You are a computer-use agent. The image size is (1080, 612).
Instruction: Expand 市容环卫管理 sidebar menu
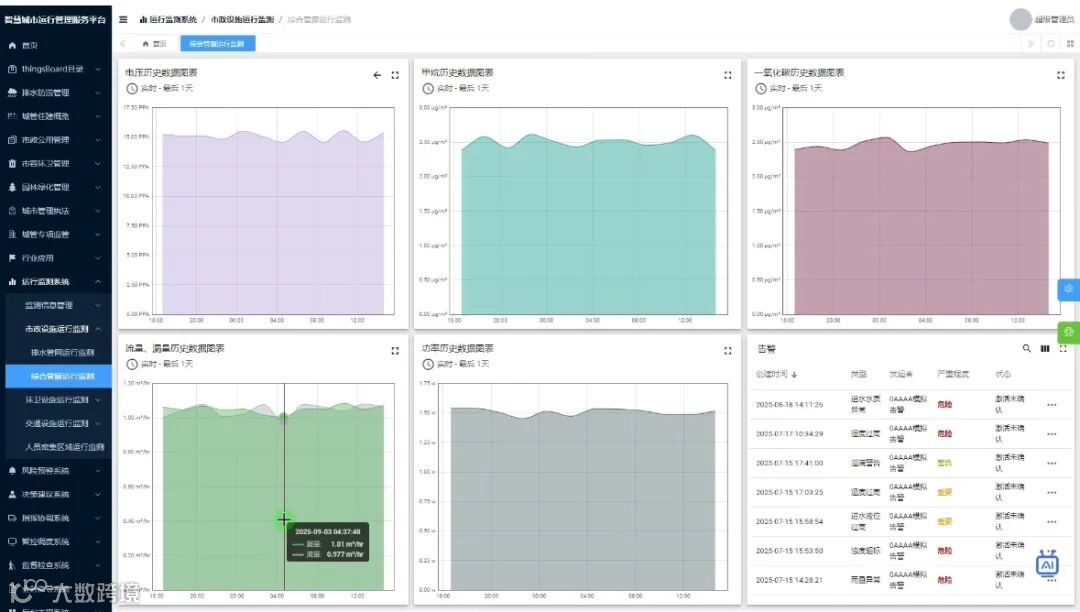[56, 163]
